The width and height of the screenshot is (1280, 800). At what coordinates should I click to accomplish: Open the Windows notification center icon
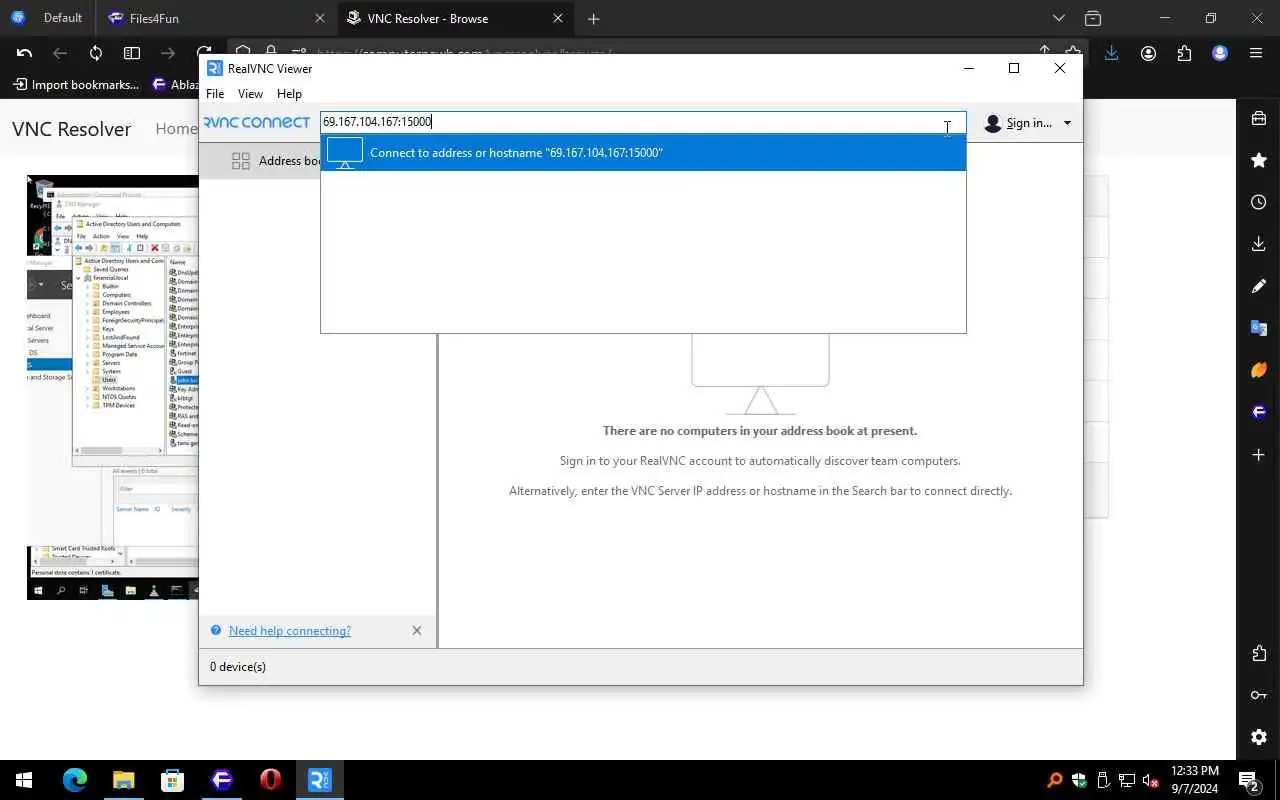click(x=1249, y=780)
